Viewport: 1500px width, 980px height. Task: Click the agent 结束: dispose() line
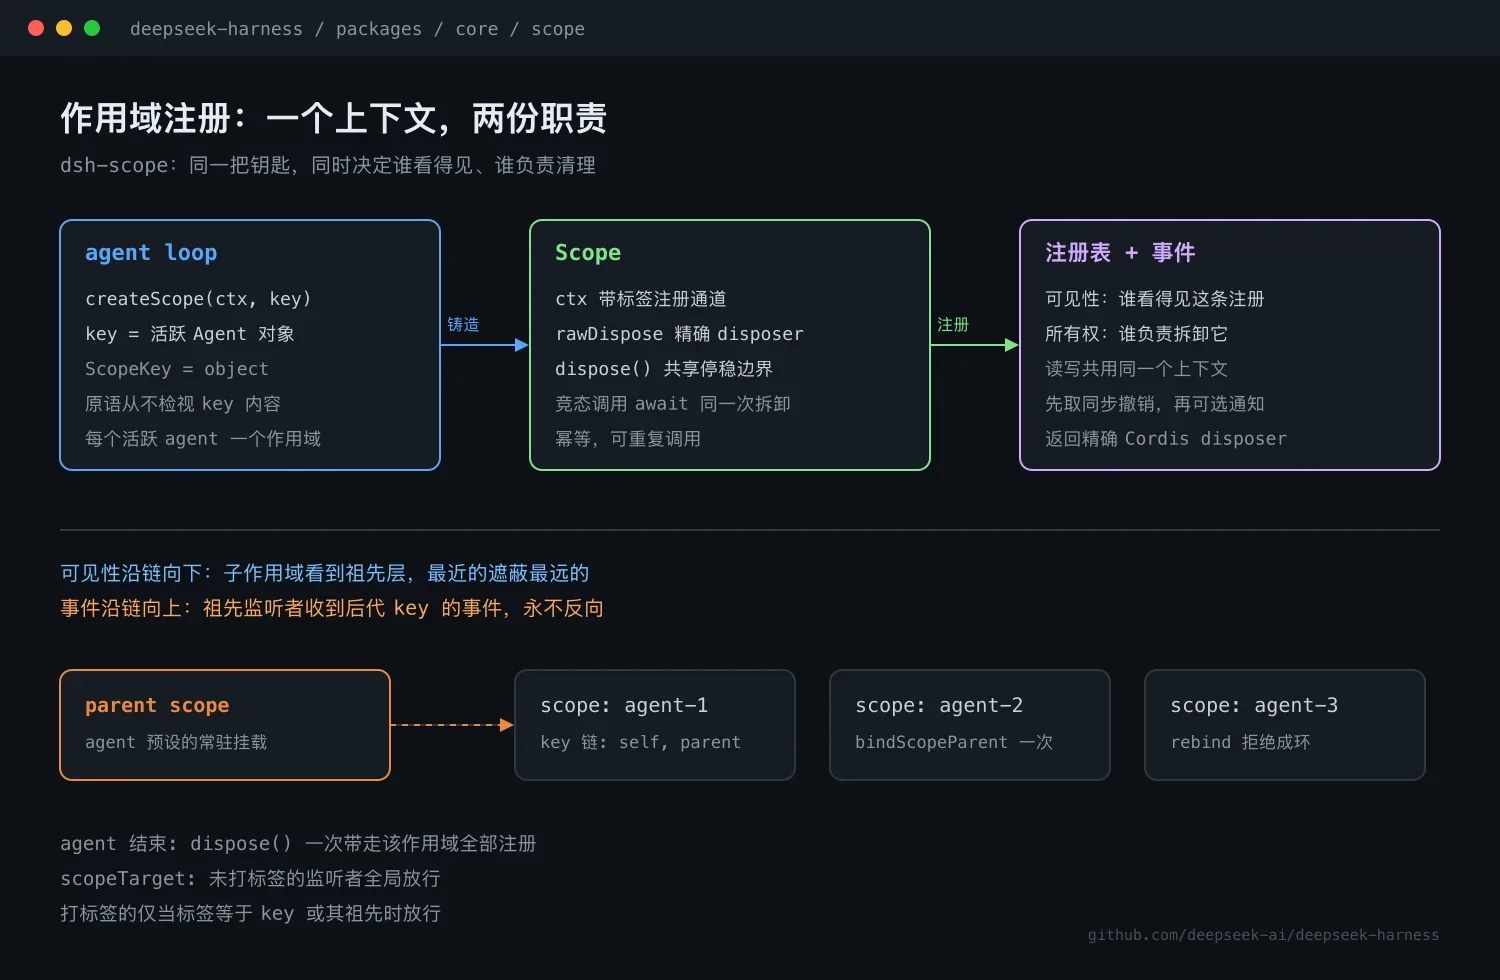(298, 844)
